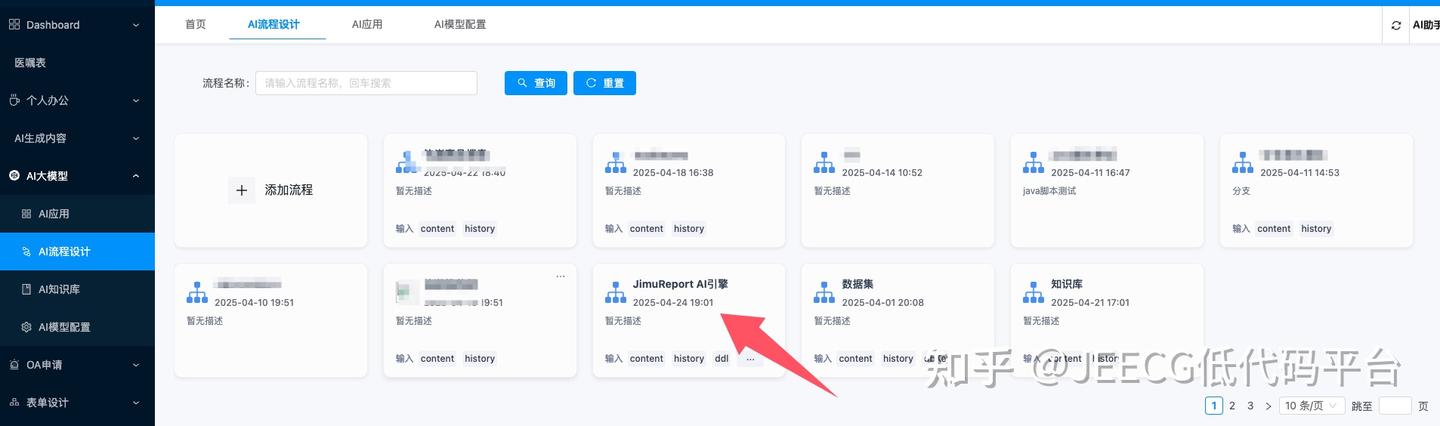1440x426 pixels.
Task: Click the 2025-04-21 17:01 timestamp
Action: 1090,303
